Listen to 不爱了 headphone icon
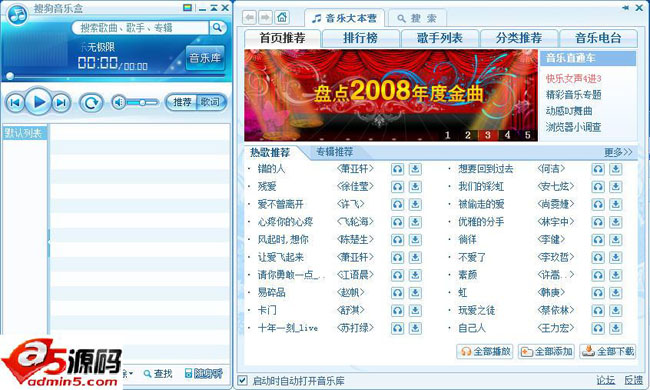This screenshot has height=390, width=650. point(598,257)
